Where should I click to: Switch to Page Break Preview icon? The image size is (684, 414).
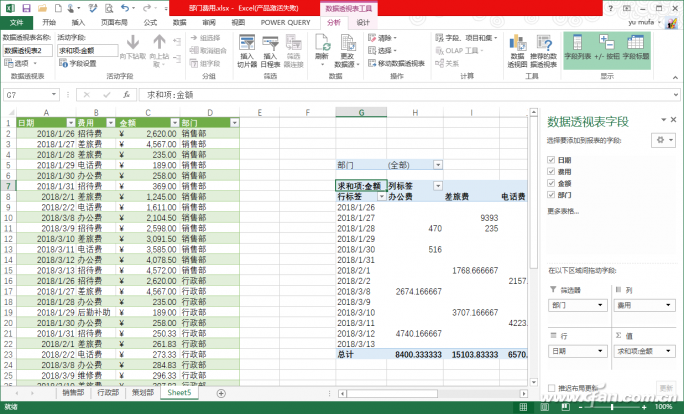pyautogui.click(x=565, y=407)
